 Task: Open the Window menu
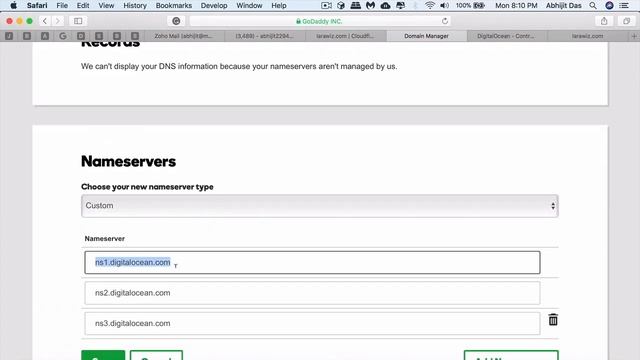tap(249, 6)
